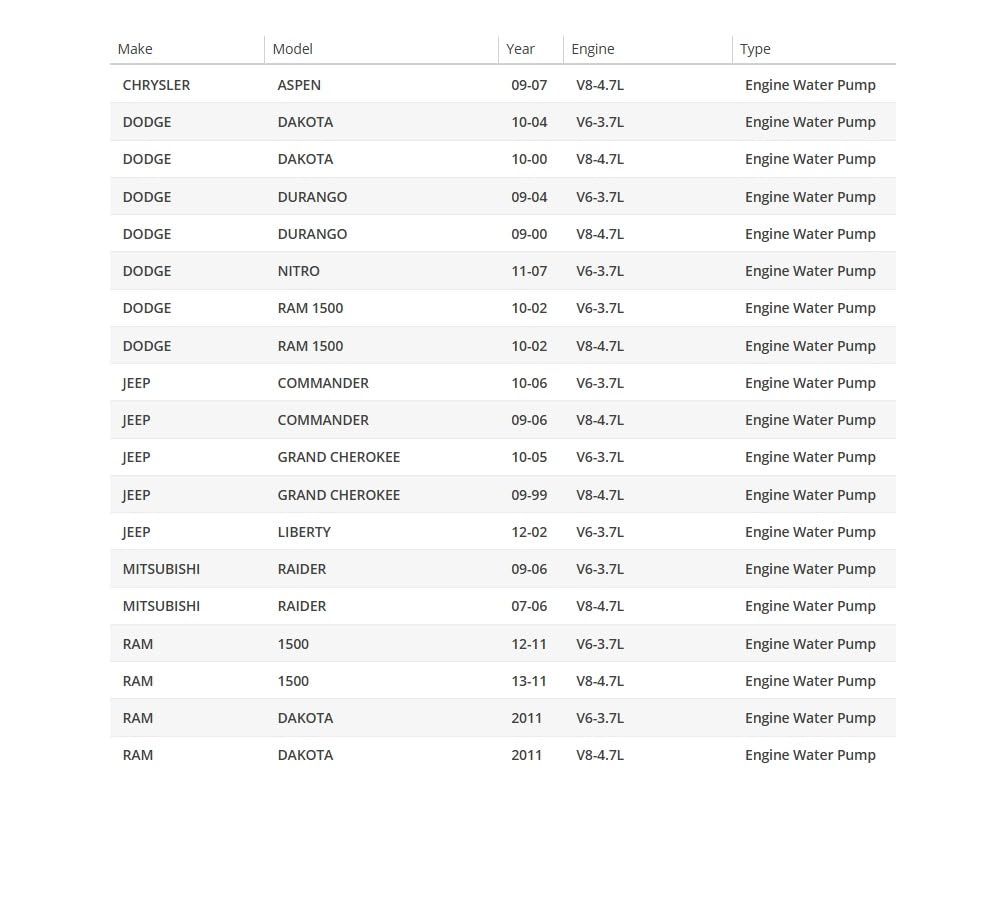Viewport: 1000px width, 900px height.
Task: Click Engine Water Pump in the Chrysler row
Action: [x=810, y=85]
